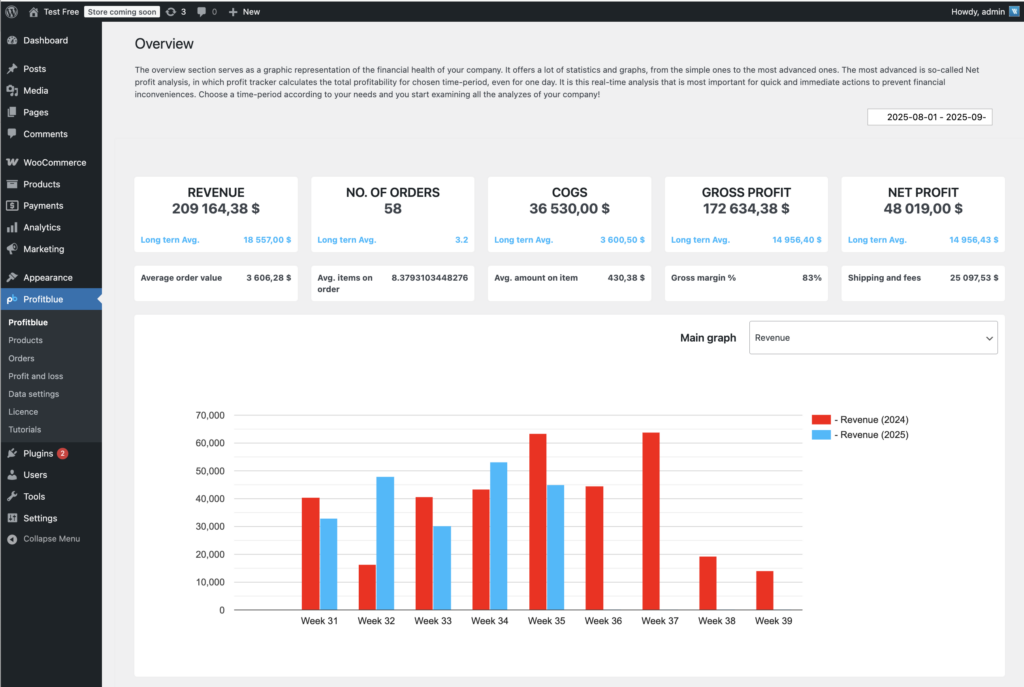Image resolution: width=1024 pixels, height=687 pixels.
Task: Click the Store coming soon badge
Action: pyautogui.click(x=121, y=11)
